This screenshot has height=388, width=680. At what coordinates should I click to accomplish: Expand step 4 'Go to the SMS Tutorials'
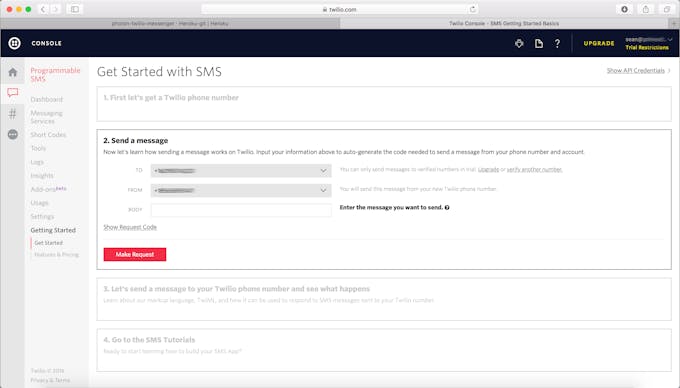[384, 350]
